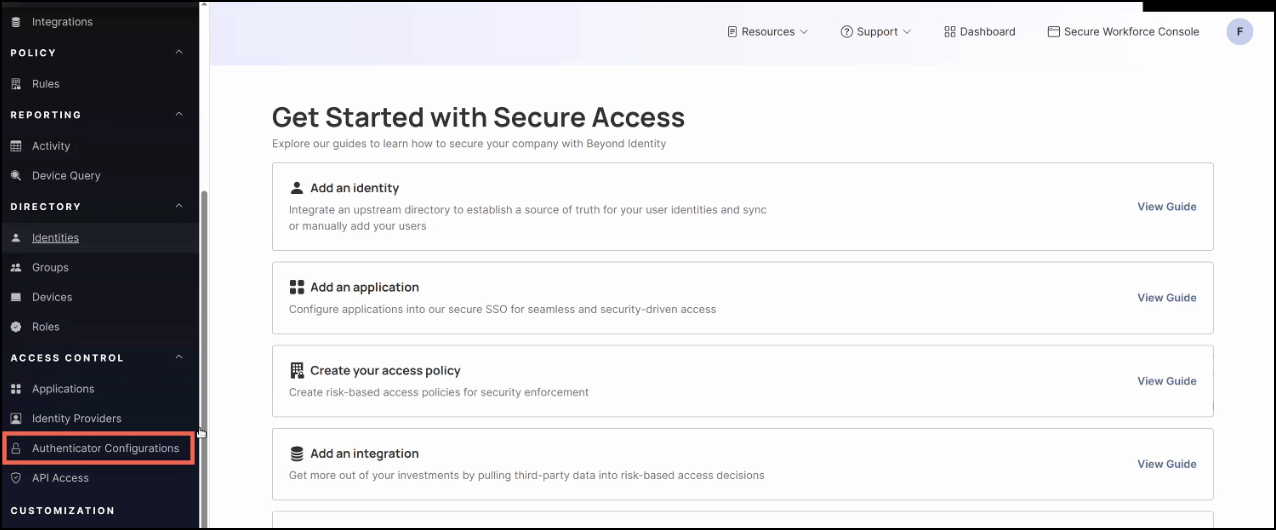Viewport: 1276px width, 530px height.
Task: Open the Support dropdown menu
Action: [876, 32]
